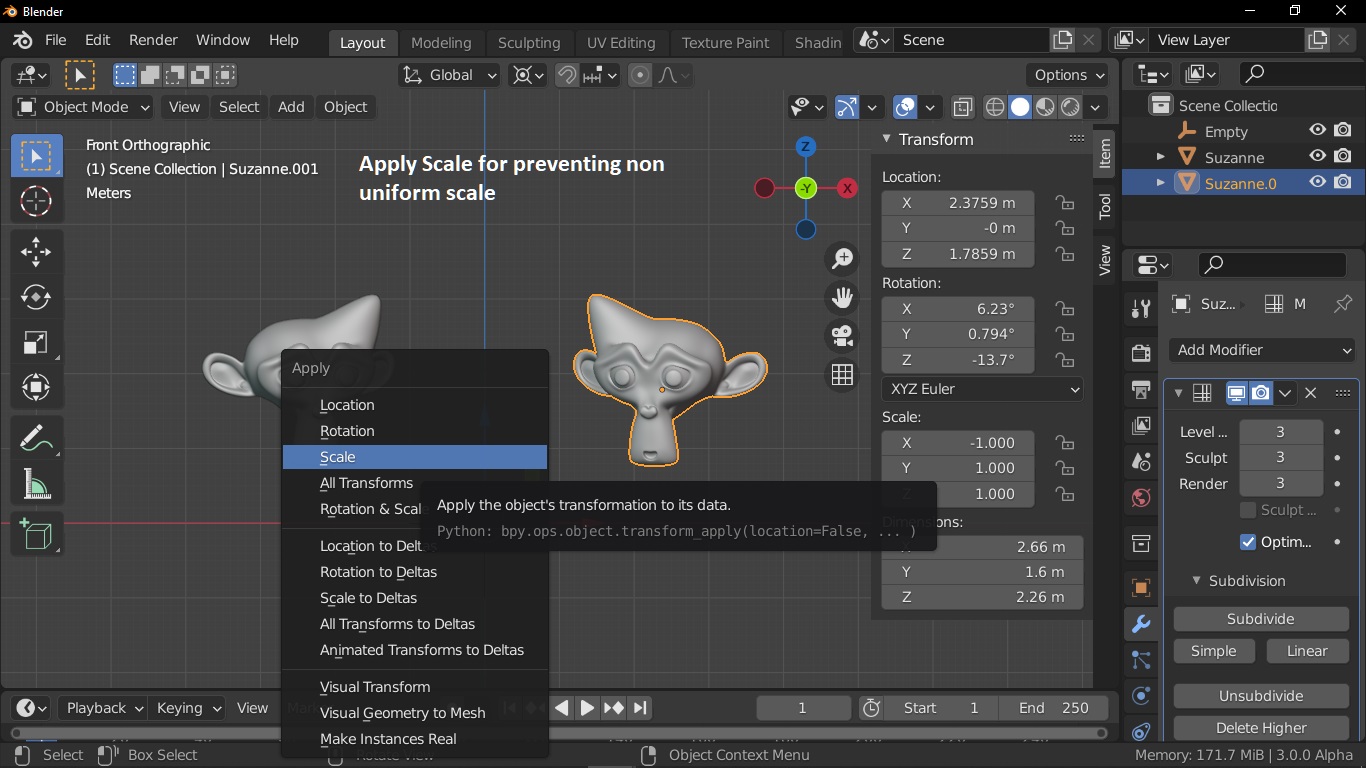1366x768 pixels.
Task: Open the XYZ Euler rotation mode dropdown
Action: [x=982, y=388]
